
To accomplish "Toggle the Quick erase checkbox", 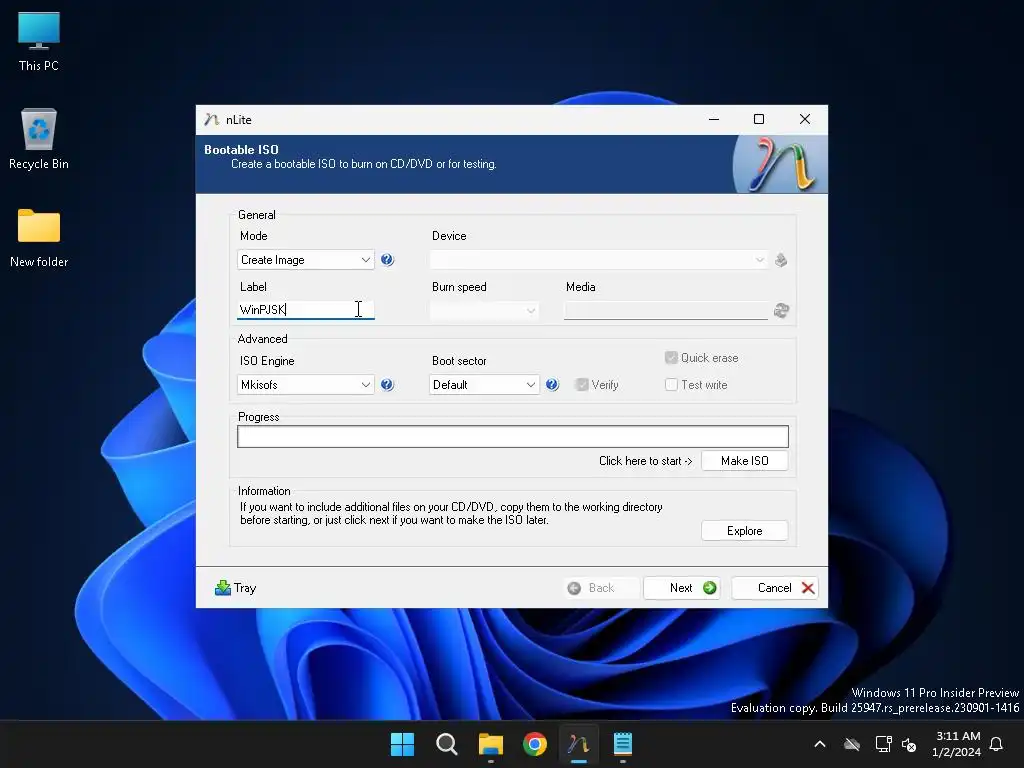I will coord(671,358).
